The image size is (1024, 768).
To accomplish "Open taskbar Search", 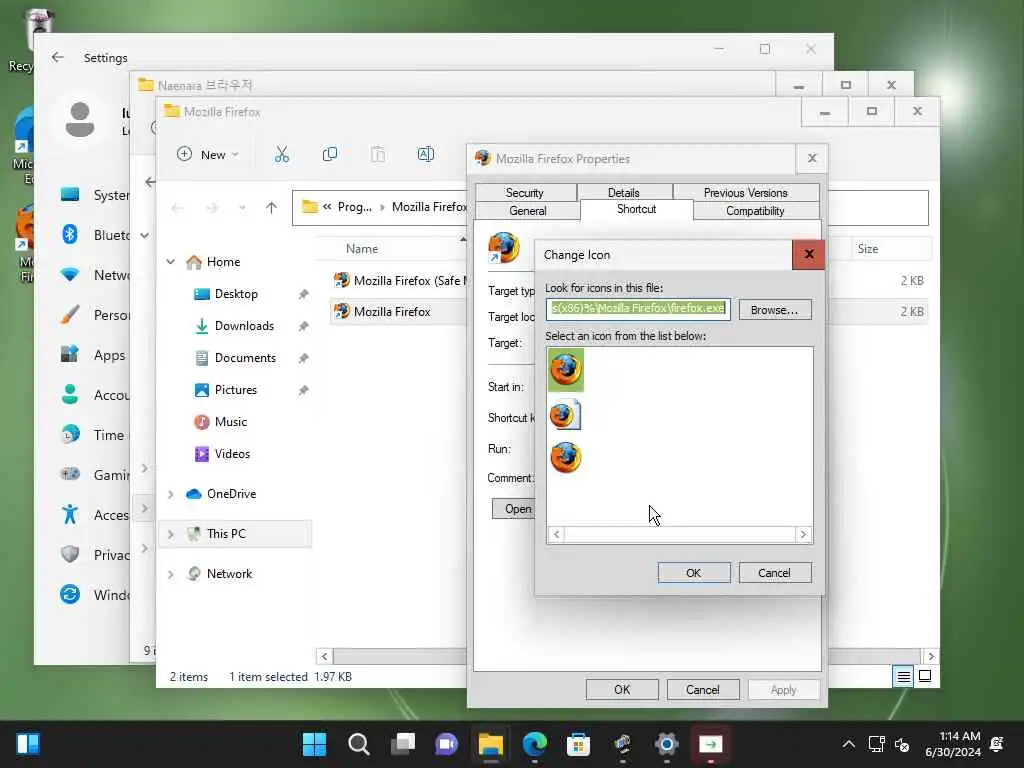I will point(359,744).
